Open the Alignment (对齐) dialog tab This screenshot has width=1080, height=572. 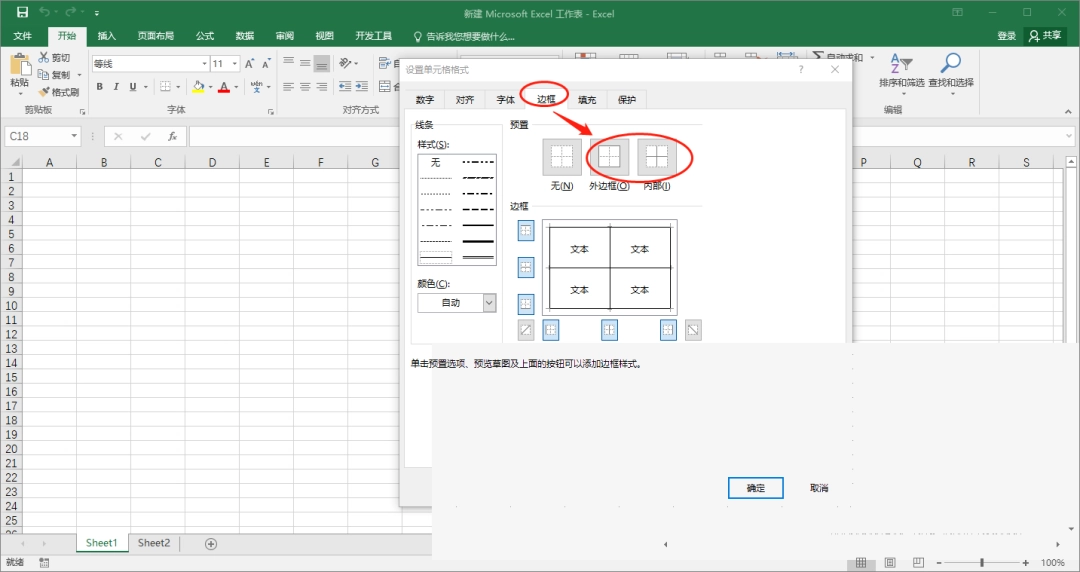point(465,100)
